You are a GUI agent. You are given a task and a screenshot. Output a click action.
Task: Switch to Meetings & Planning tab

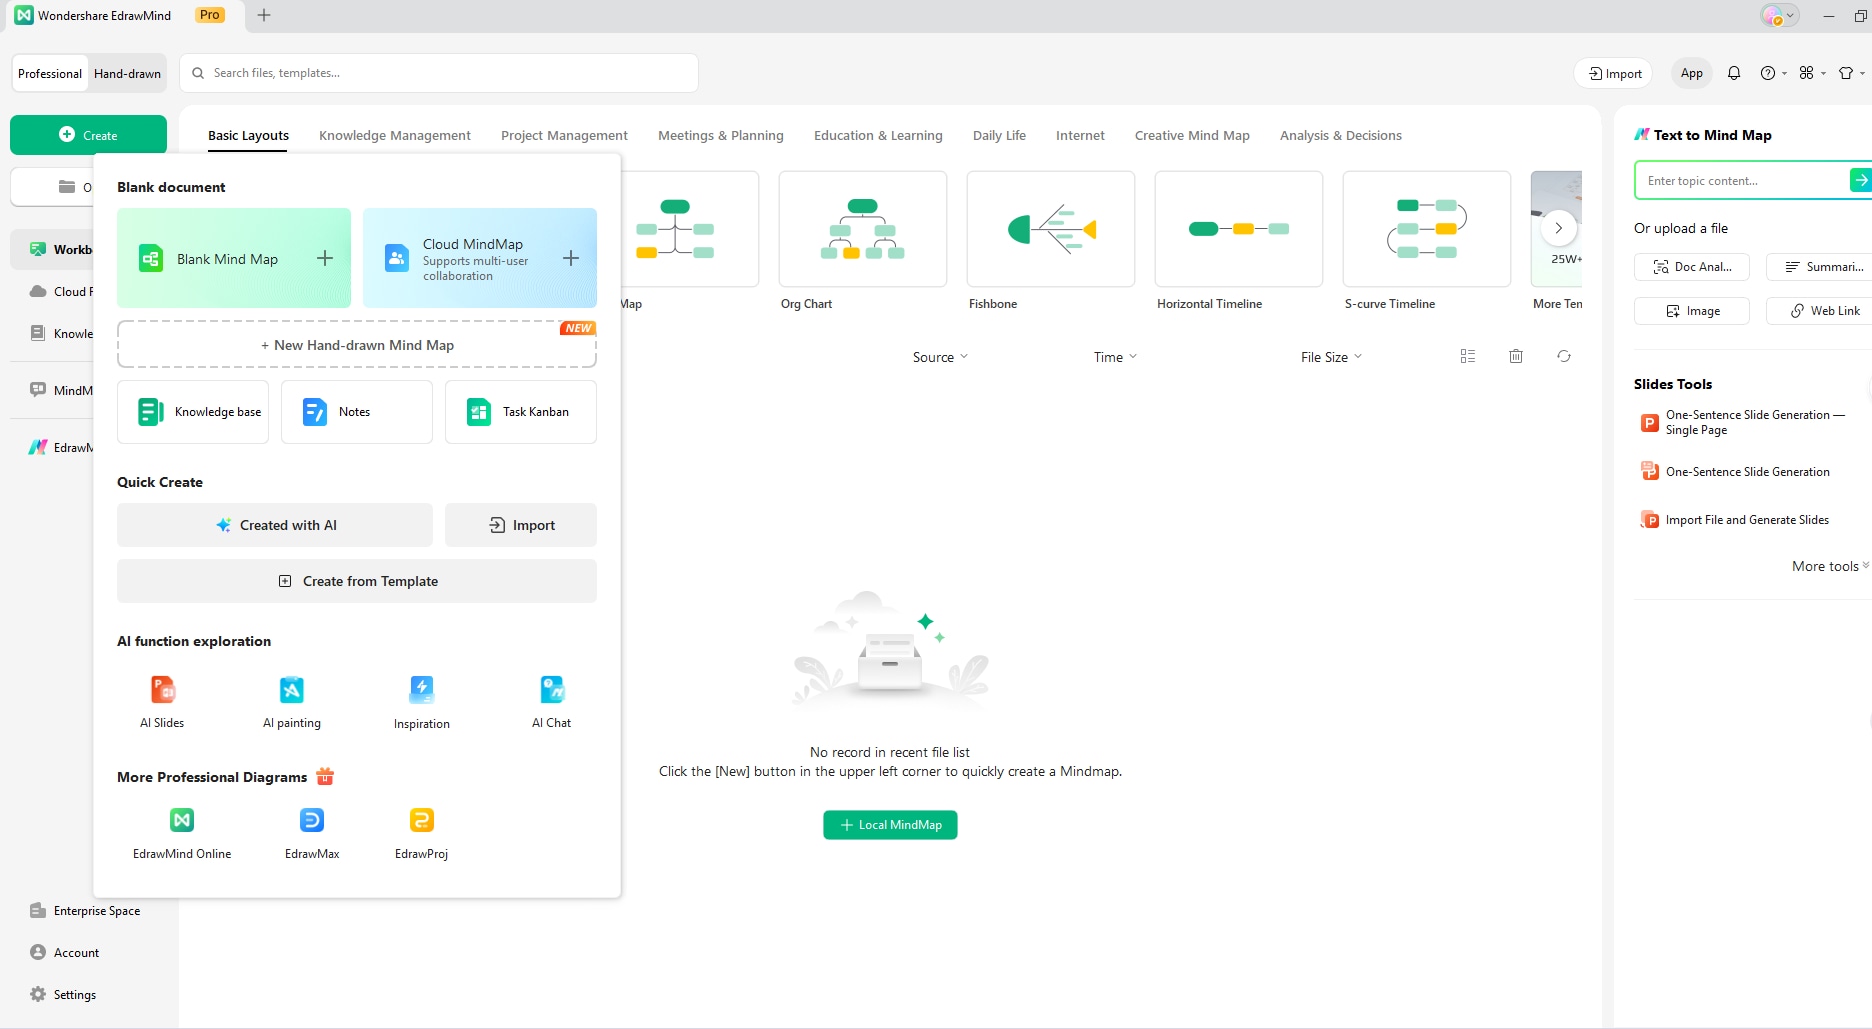coord(721,136)
